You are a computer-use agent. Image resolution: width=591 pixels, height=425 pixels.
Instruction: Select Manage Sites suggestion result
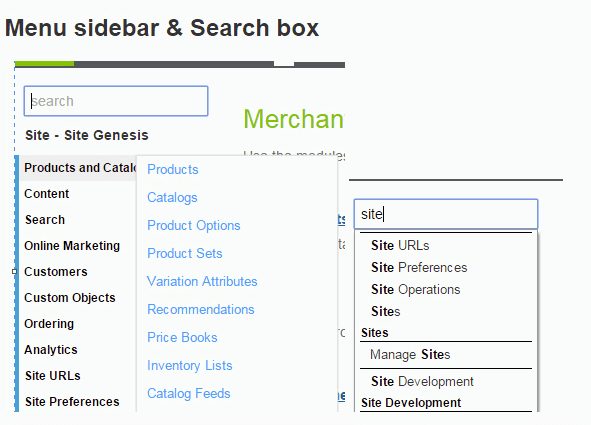410,355
